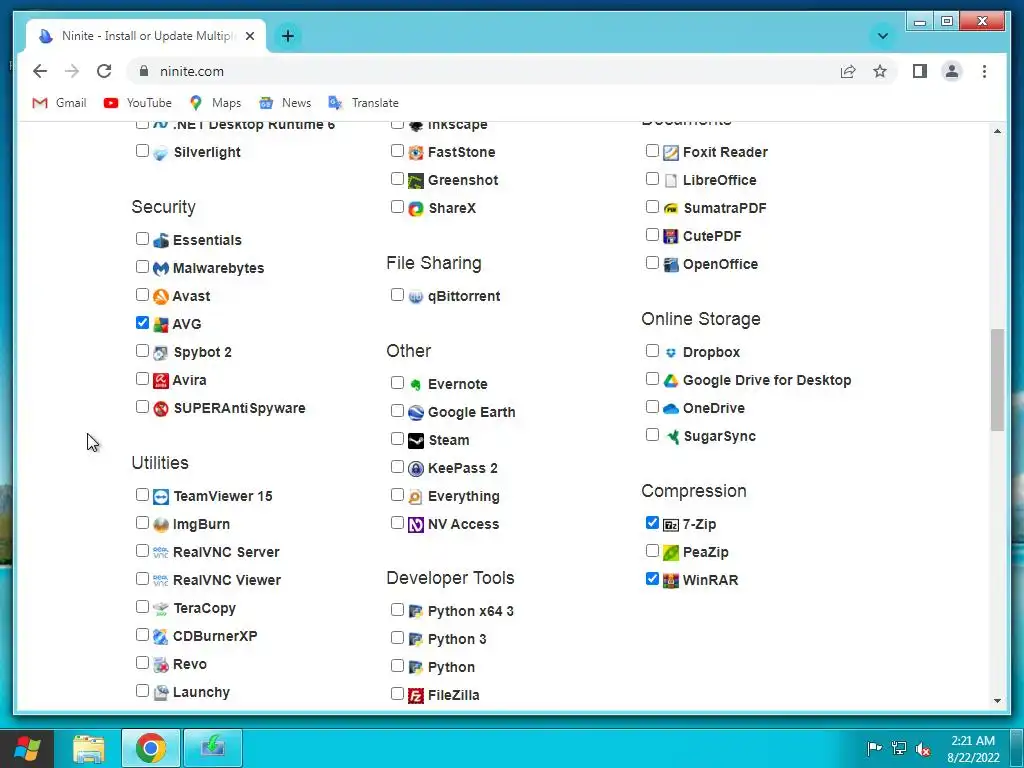The height and width of the screenshot is (768, 1024).
Task: Check the Dropbox checkbox
Action: [652, 351]
